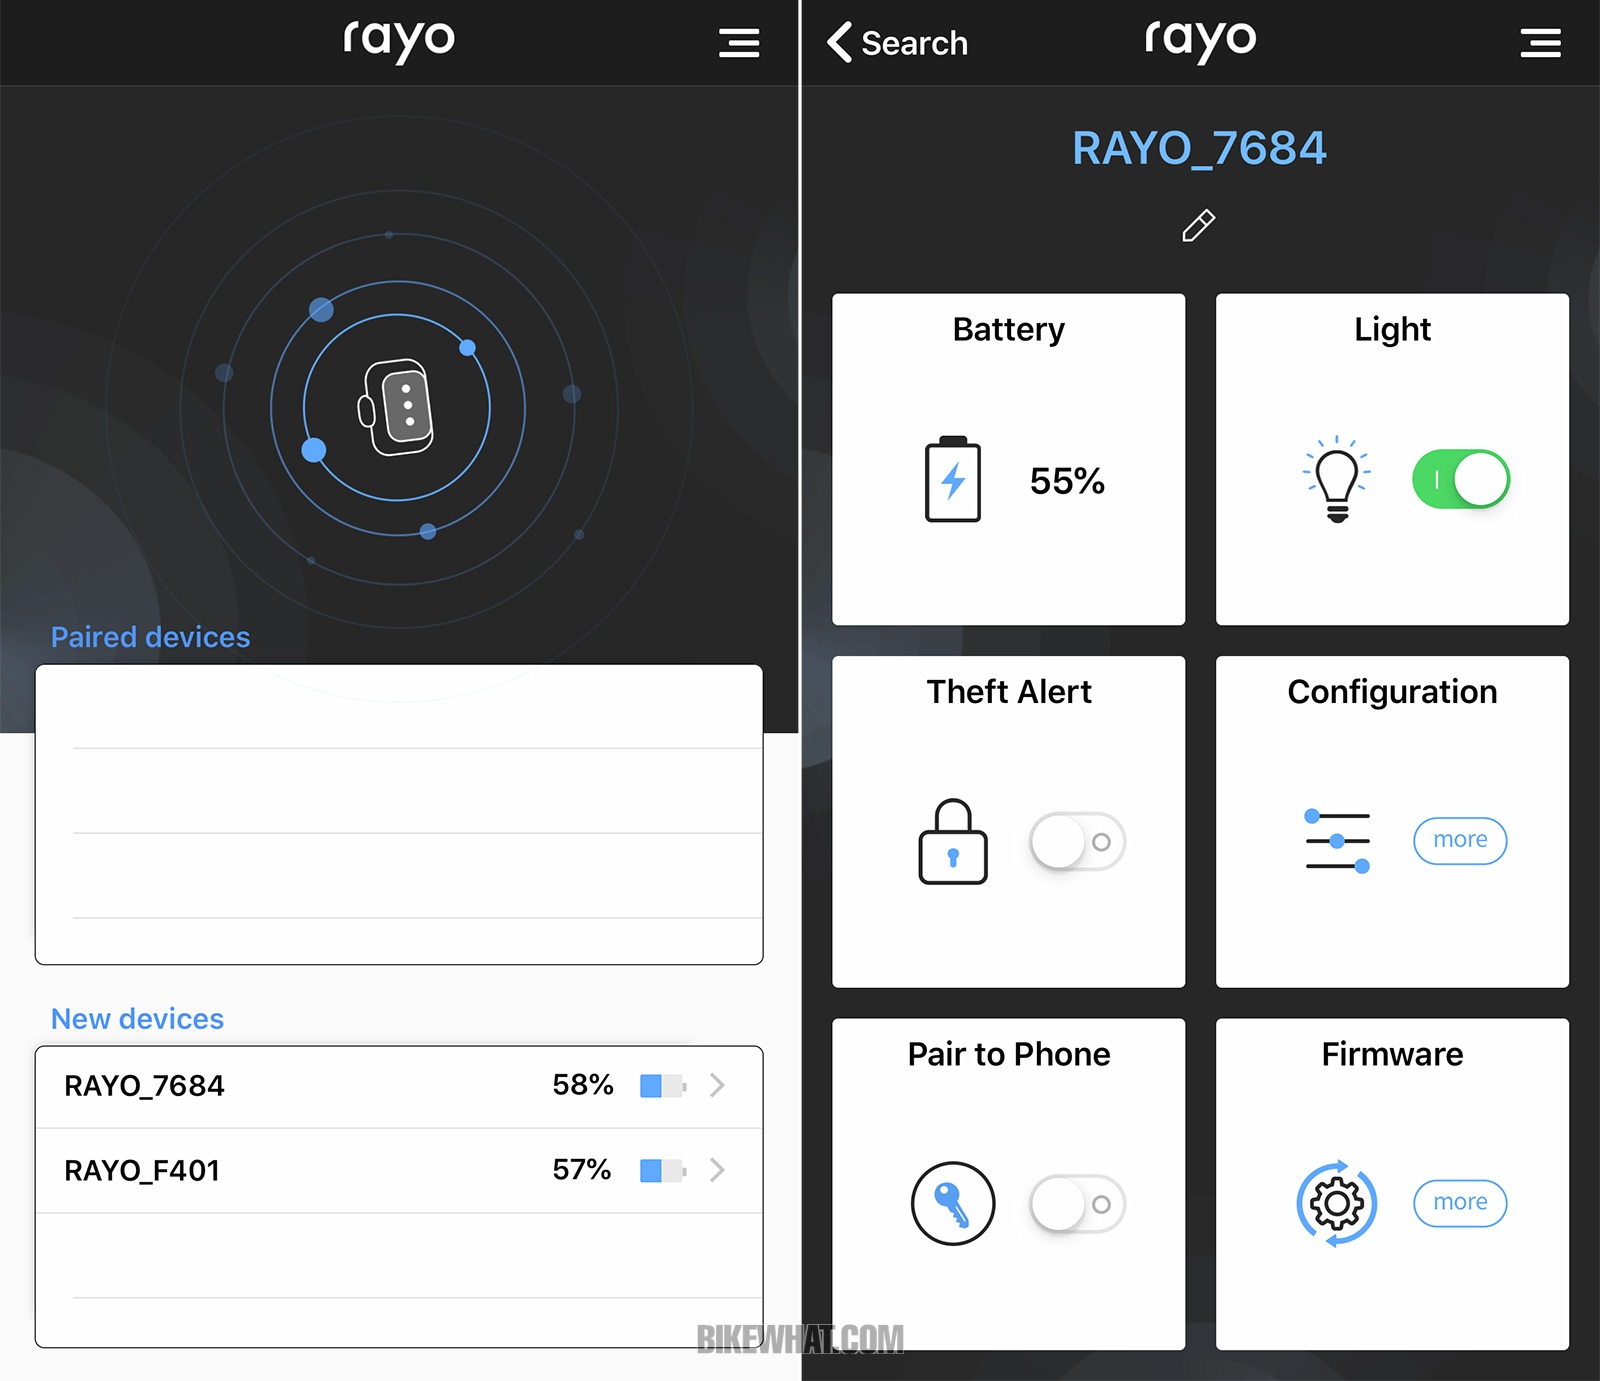1600x1381 pixels.
Task: Tap the 57% battery reading
Action: 582,1170
